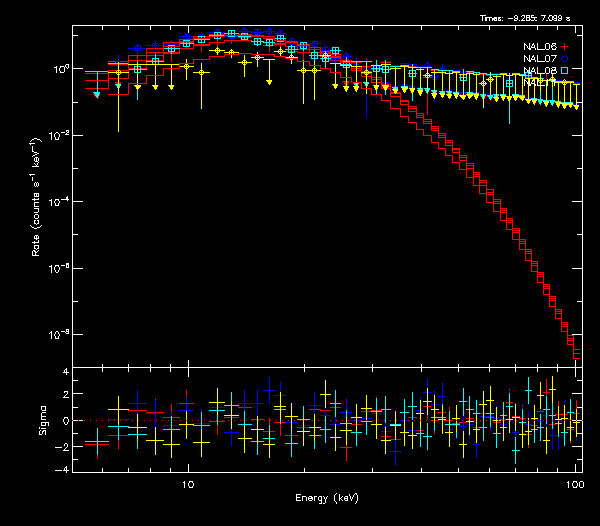The image size is (600, 526).
Task: Click the 10⁰ tick label on rate axis
Action: (60, 68)
